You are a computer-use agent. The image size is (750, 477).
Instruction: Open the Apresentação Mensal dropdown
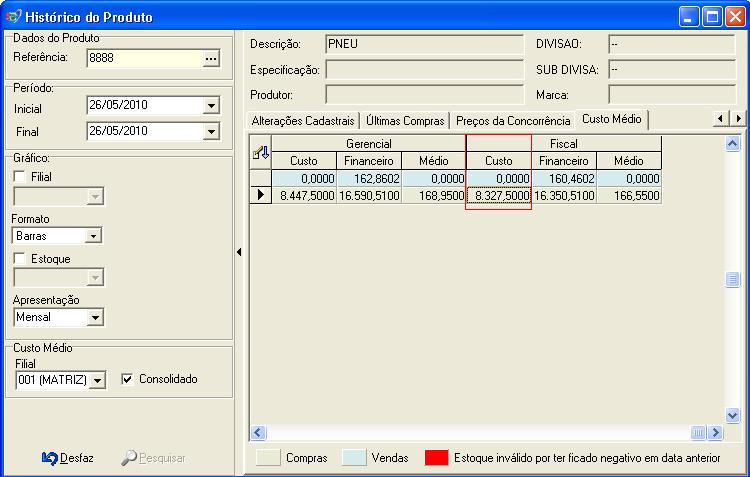click(x=95, y=318)
